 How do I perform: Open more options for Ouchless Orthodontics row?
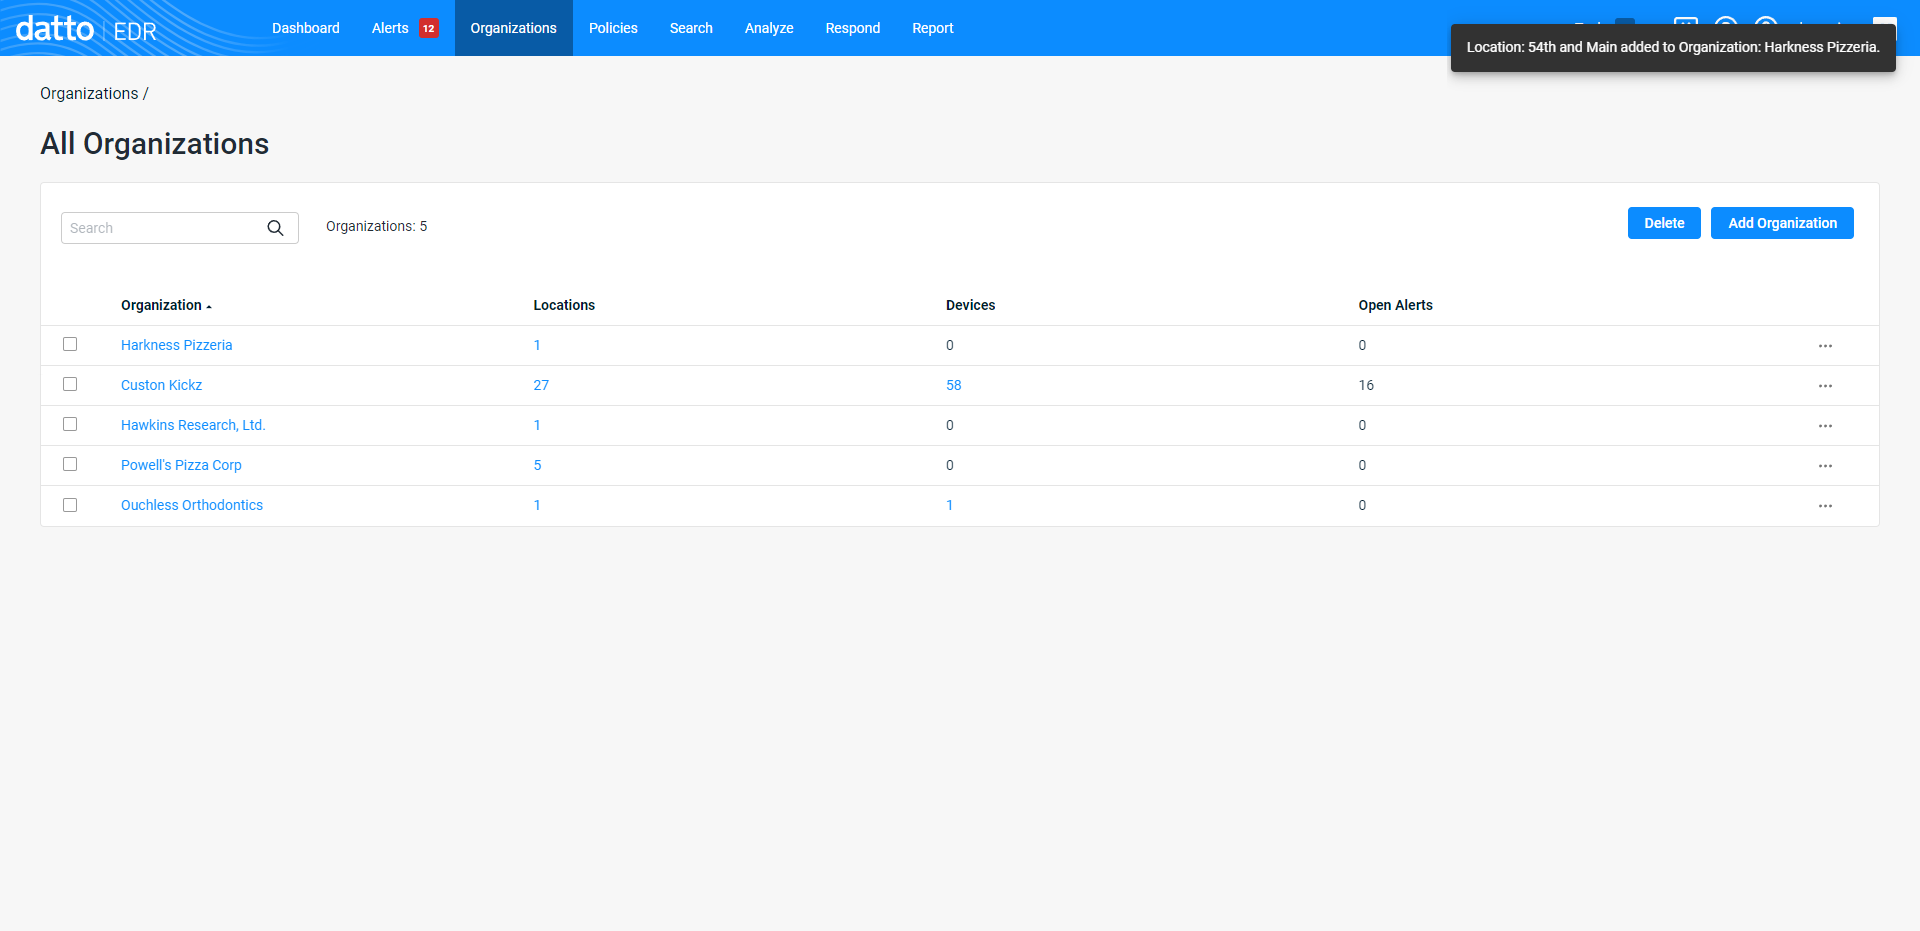point(1825,506)
